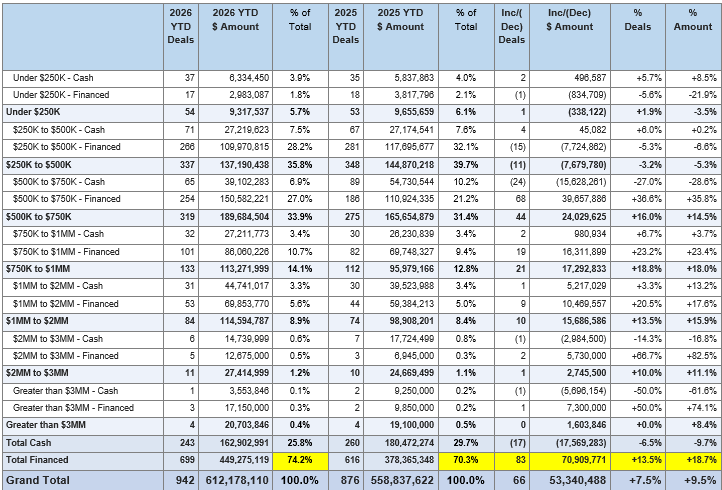Select the '$500K to $750K - Cash' label
Screen dimensions: 722x490
tap(58, 182)
